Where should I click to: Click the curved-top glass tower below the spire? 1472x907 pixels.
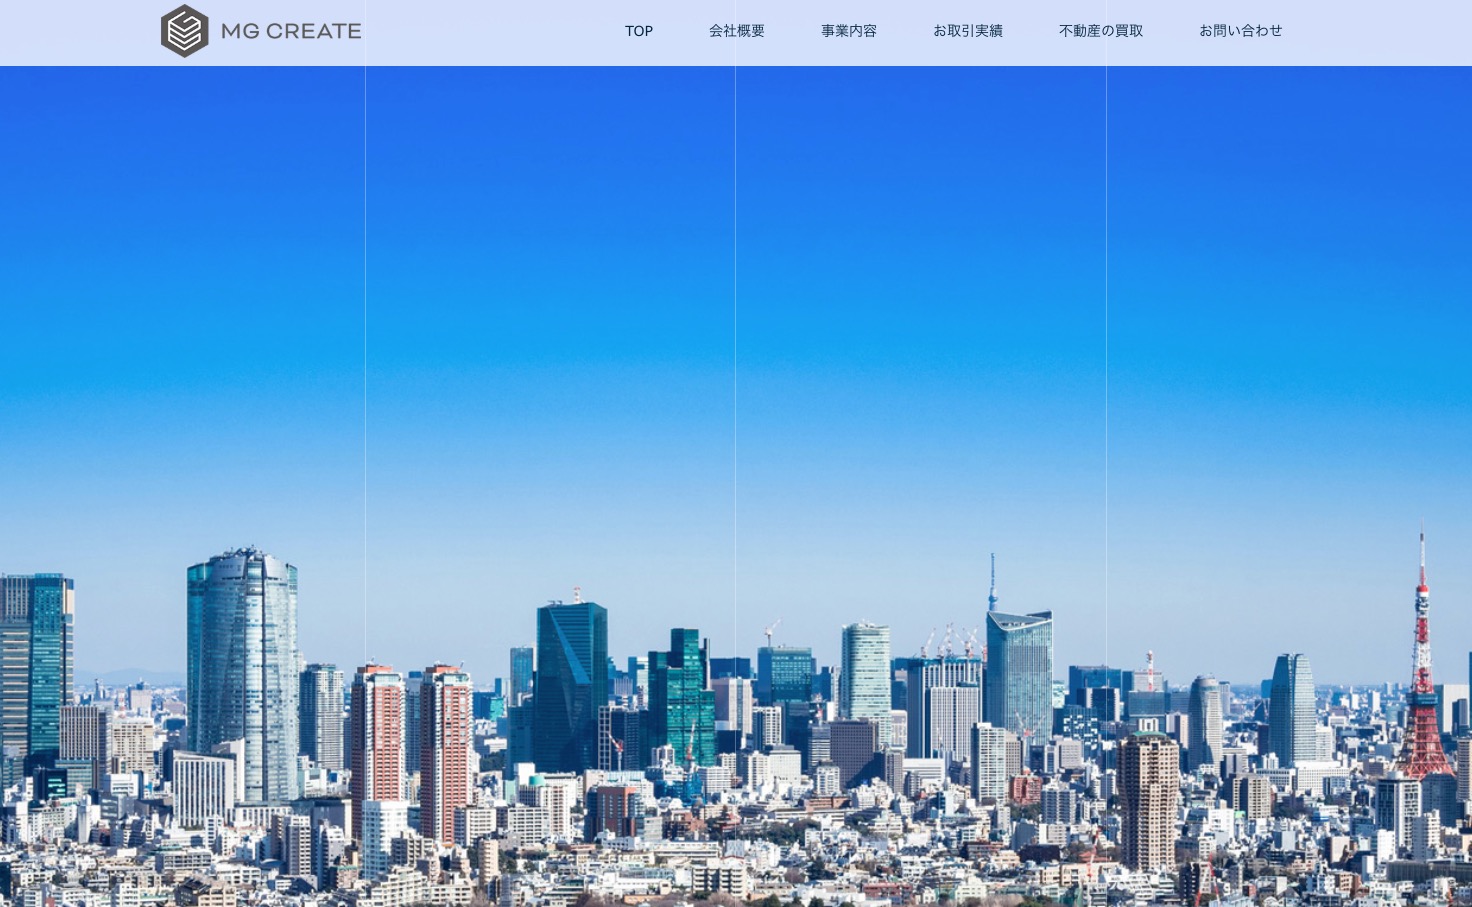coord(1019,675)
